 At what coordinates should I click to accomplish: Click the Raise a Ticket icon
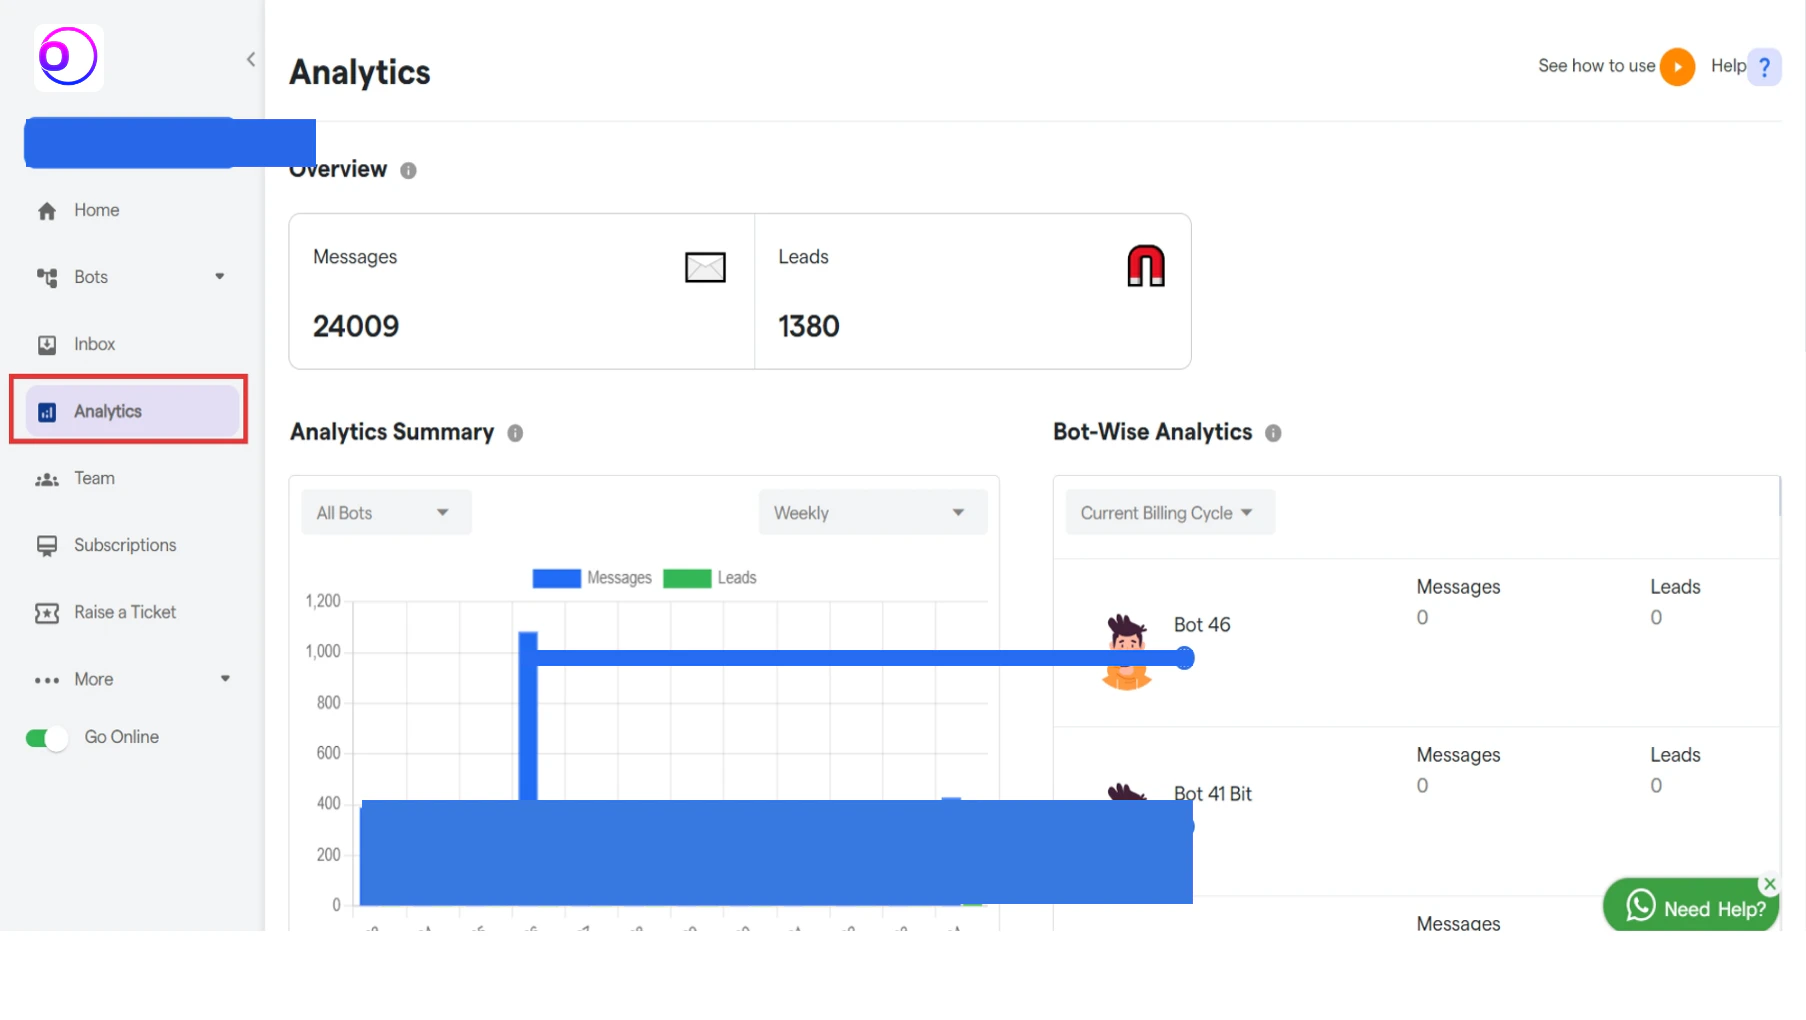tap(47, 613)
